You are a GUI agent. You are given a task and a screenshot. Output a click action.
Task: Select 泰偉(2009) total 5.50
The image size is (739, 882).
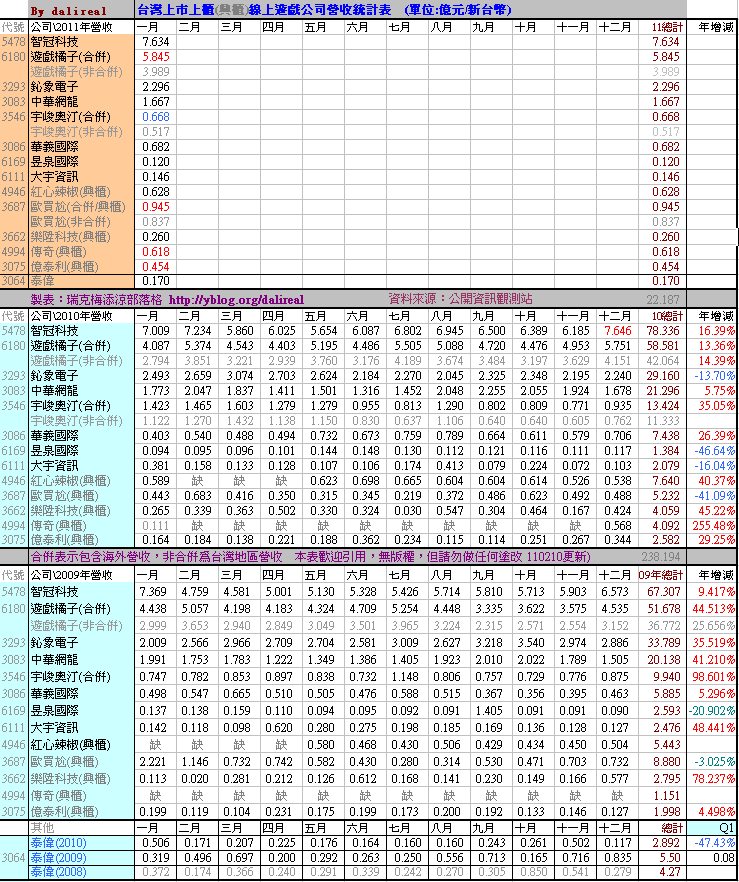pyautogui.click(x=669, y=858)
